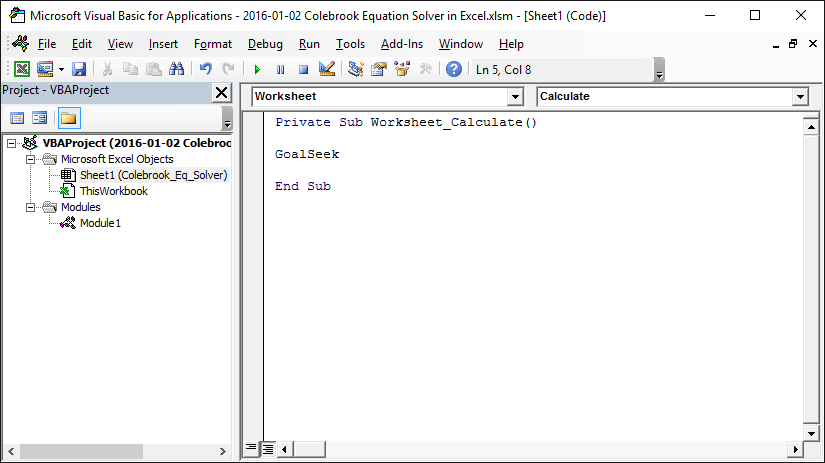Open the Project Explorer icon
The width and height of the screenshot is (825, 463).
pos(356,69)
